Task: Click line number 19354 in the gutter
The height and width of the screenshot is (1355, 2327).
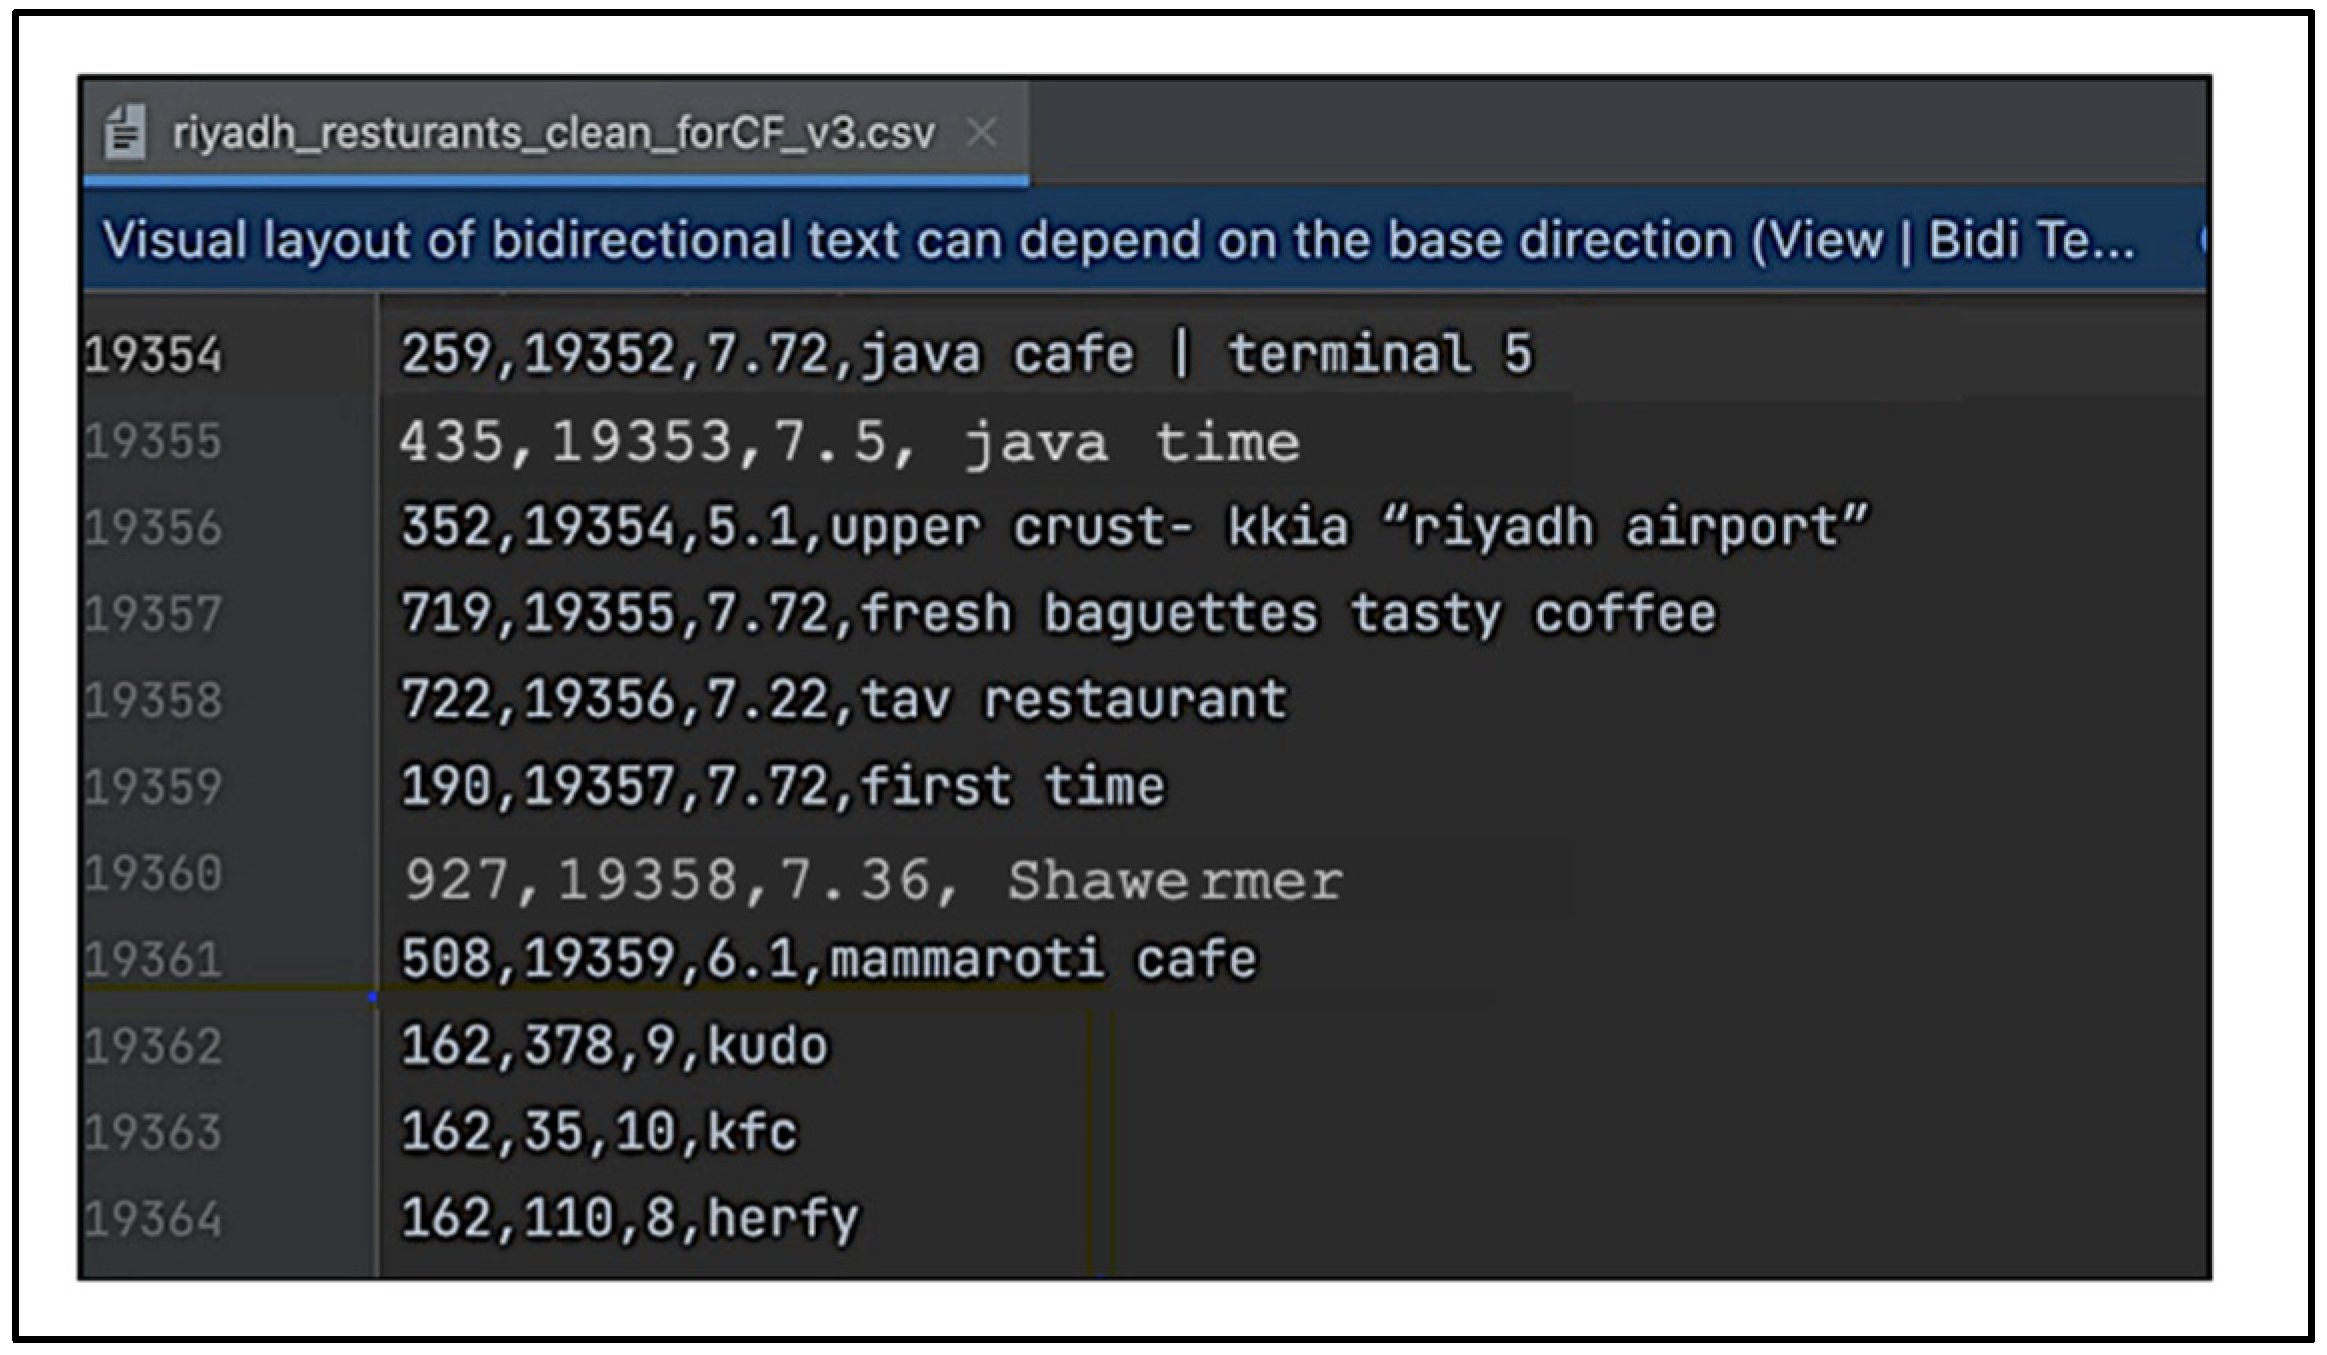Action: click(x=153, y=356)
